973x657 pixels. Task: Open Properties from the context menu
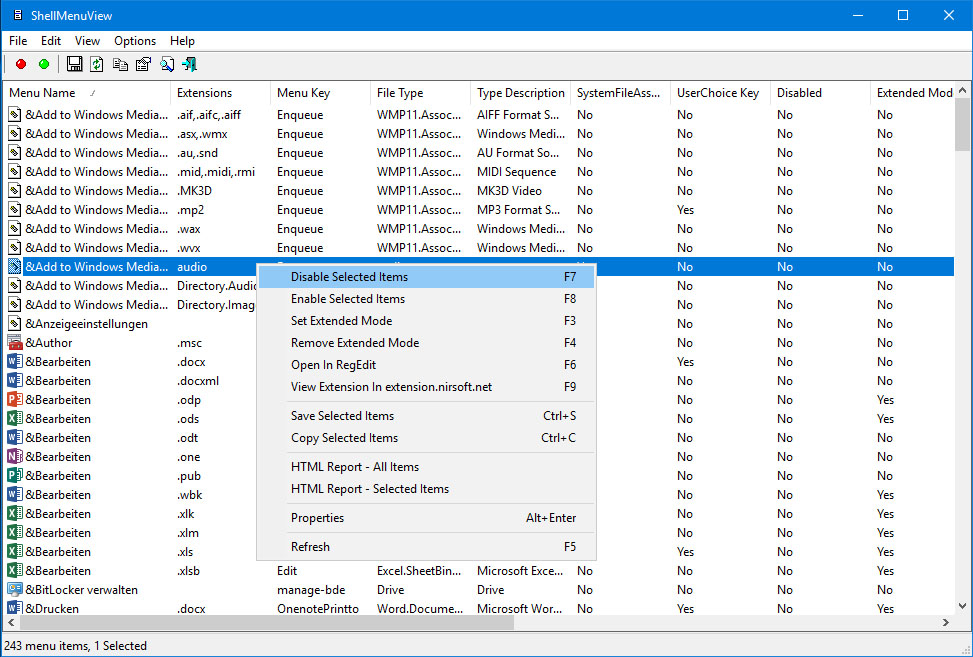(x=426, y=517)
